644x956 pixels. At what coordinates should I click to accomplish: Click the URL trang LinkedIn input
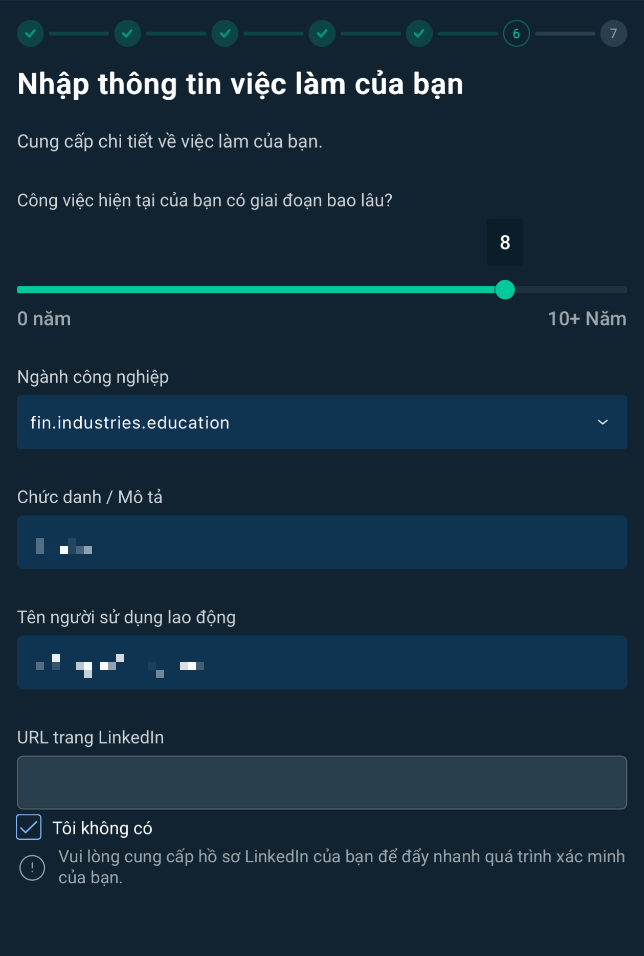322,782
